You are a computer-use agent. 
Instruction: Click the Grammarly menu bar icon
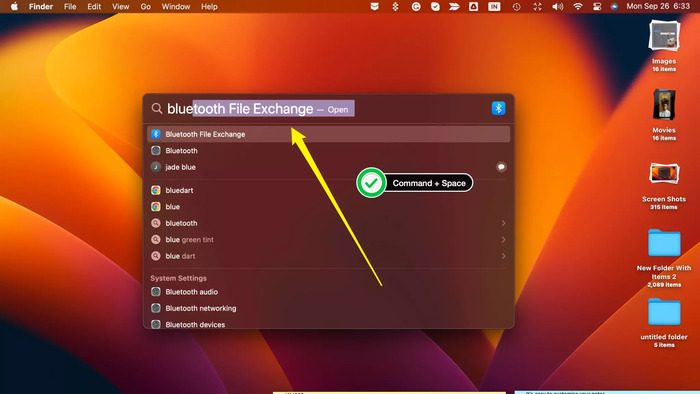(x=416, y=7)
